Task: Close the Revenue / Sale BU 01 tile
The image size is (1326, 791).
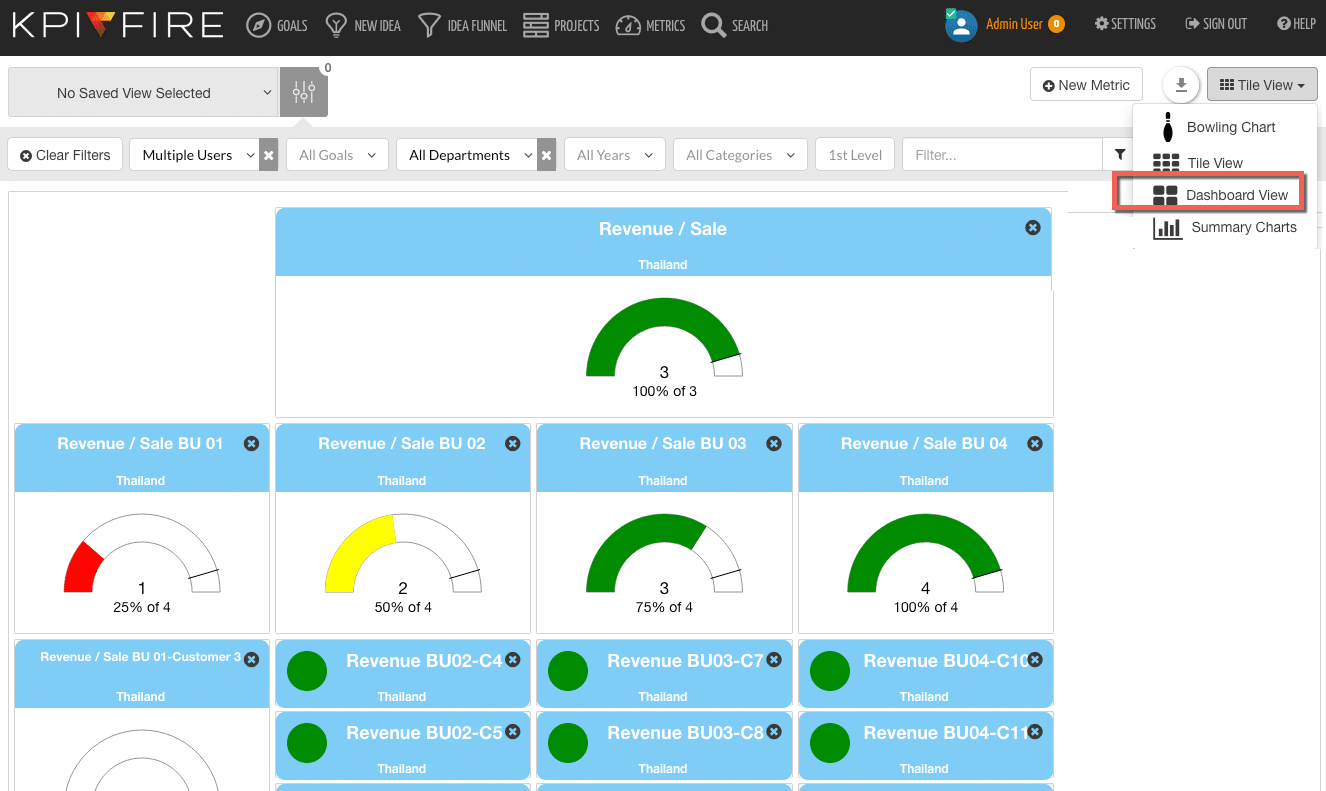Action: pos(251,443)
